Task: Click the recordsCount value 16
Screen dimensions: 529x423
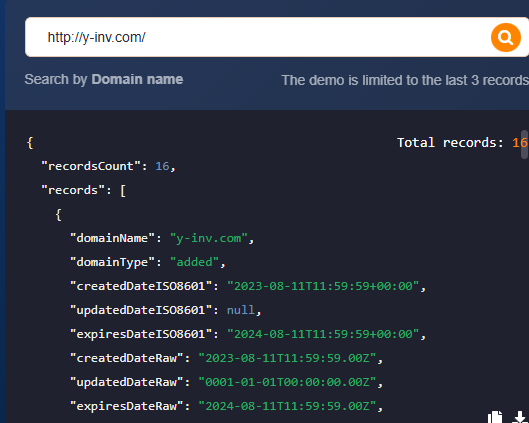Action: click(x=162, y=166)
